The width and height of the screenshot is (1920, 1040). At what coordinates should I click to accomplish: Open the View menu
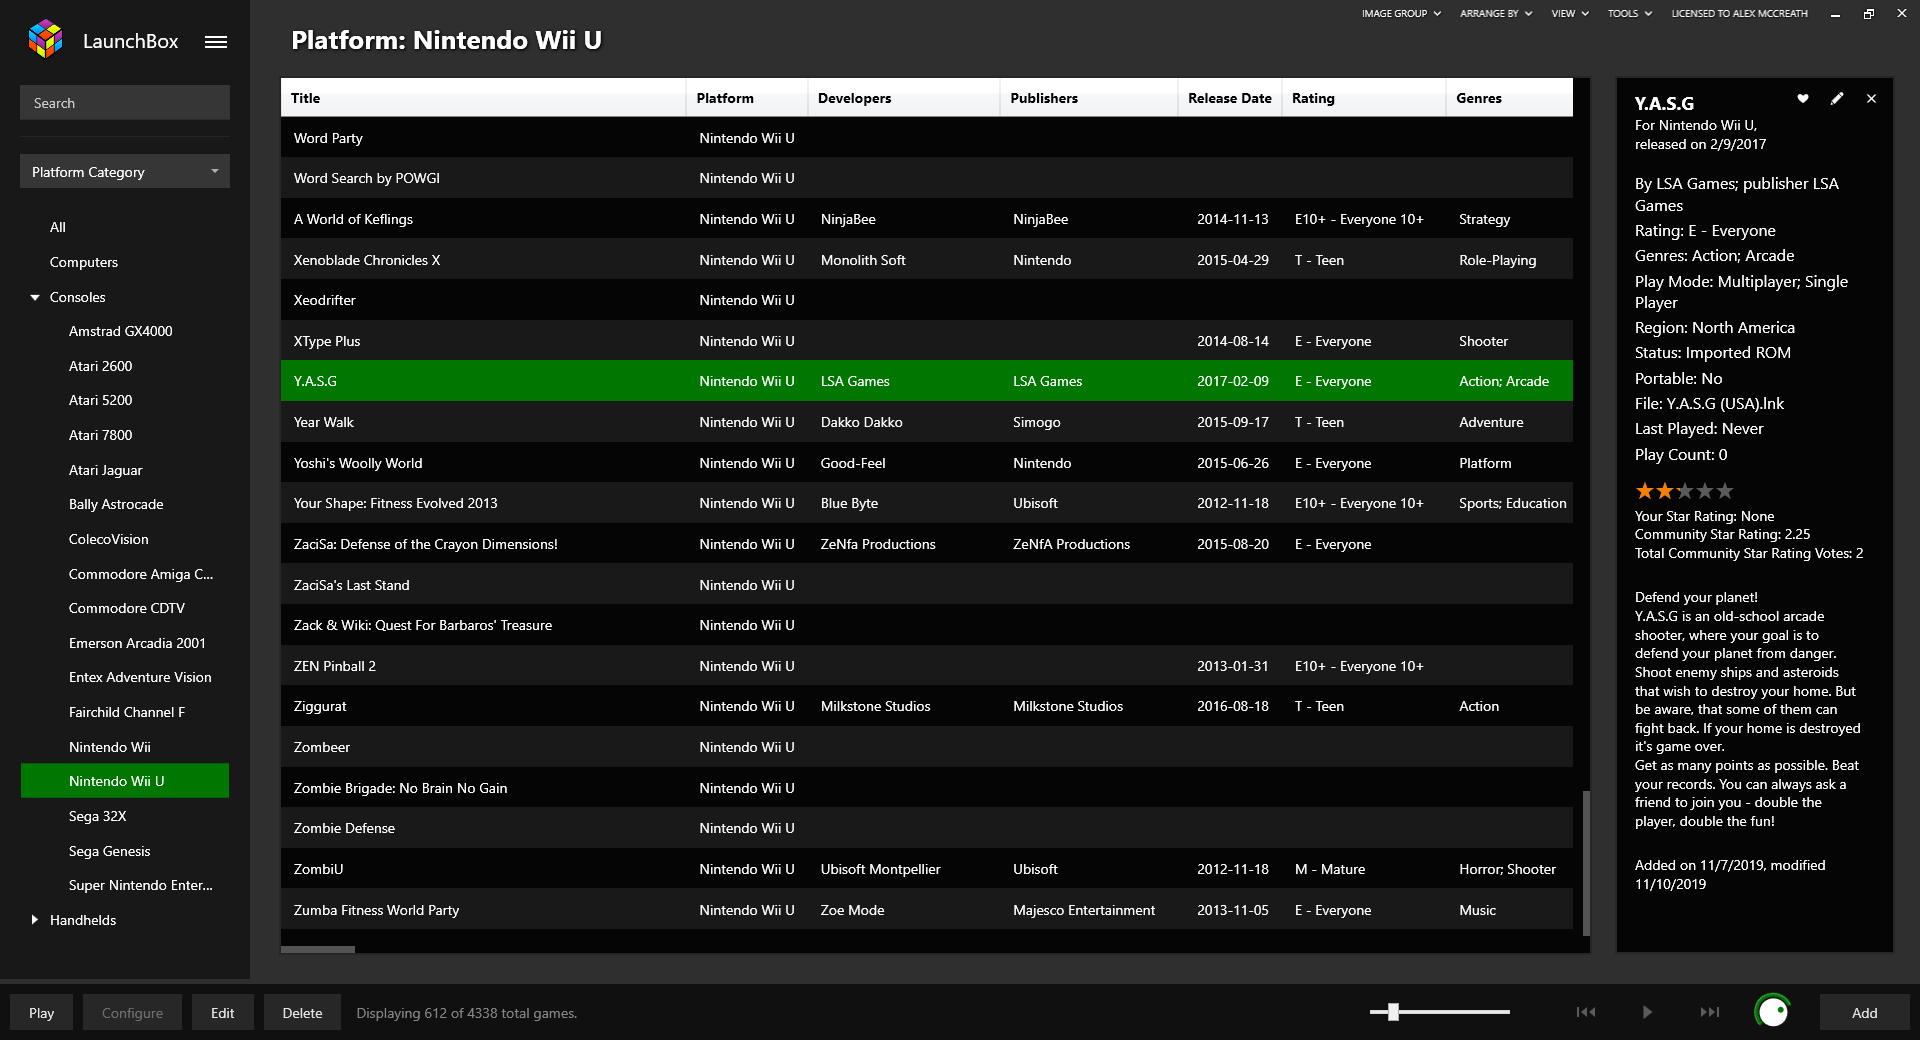1570,14
